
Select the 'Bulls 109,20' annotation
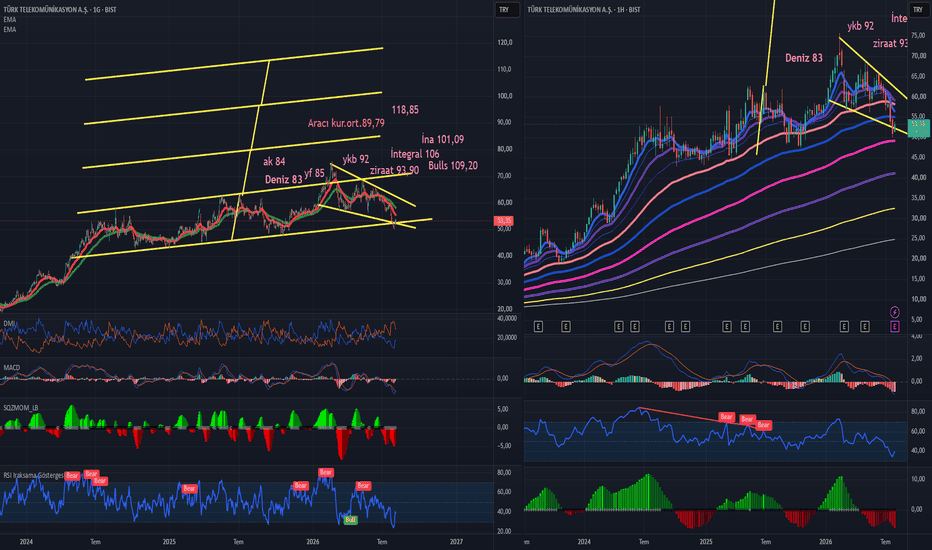[453, 166]
